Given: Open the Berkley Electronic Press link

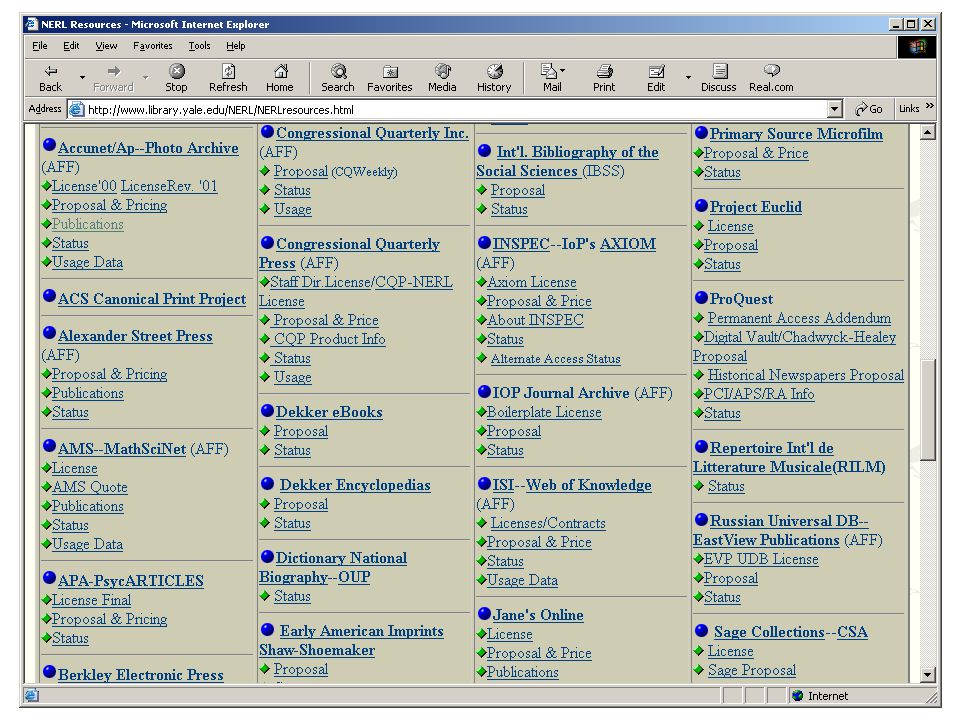Looking at the screenshot, I should pyautogui.click(x=141, y=675).
